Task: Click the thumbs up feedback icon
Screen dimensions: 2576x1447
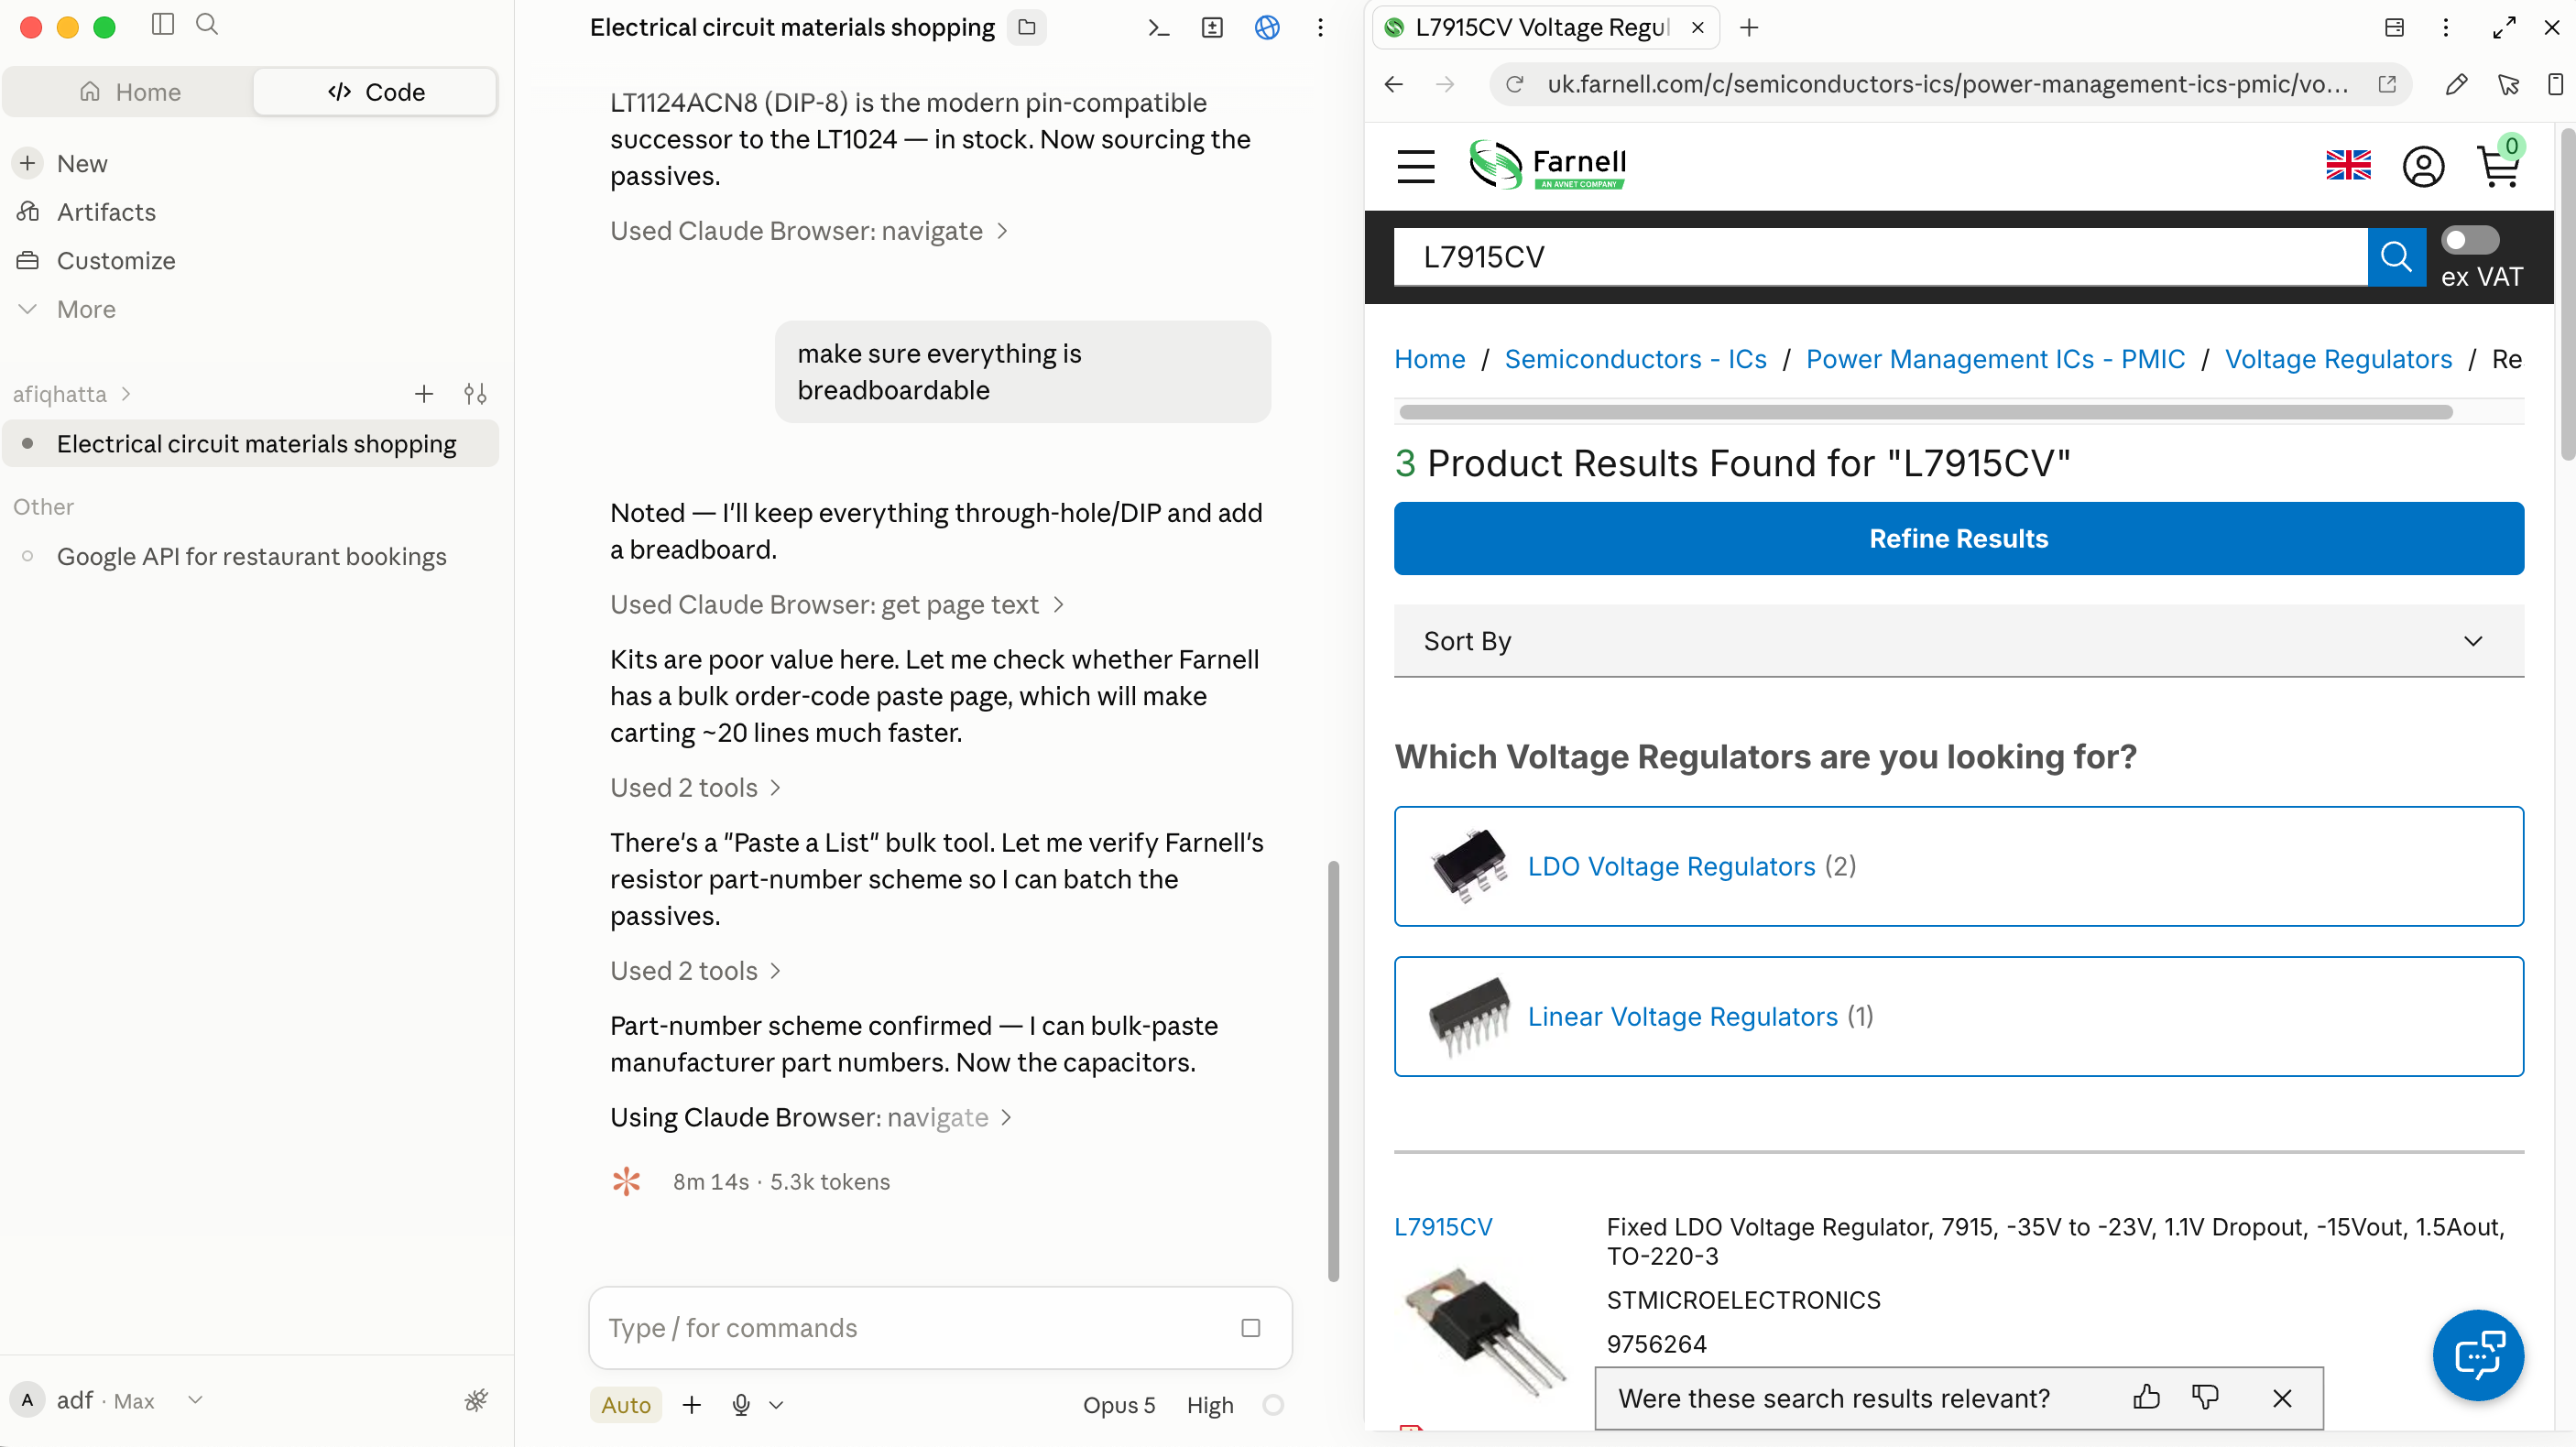Action: click(x=2146, y=1397)
